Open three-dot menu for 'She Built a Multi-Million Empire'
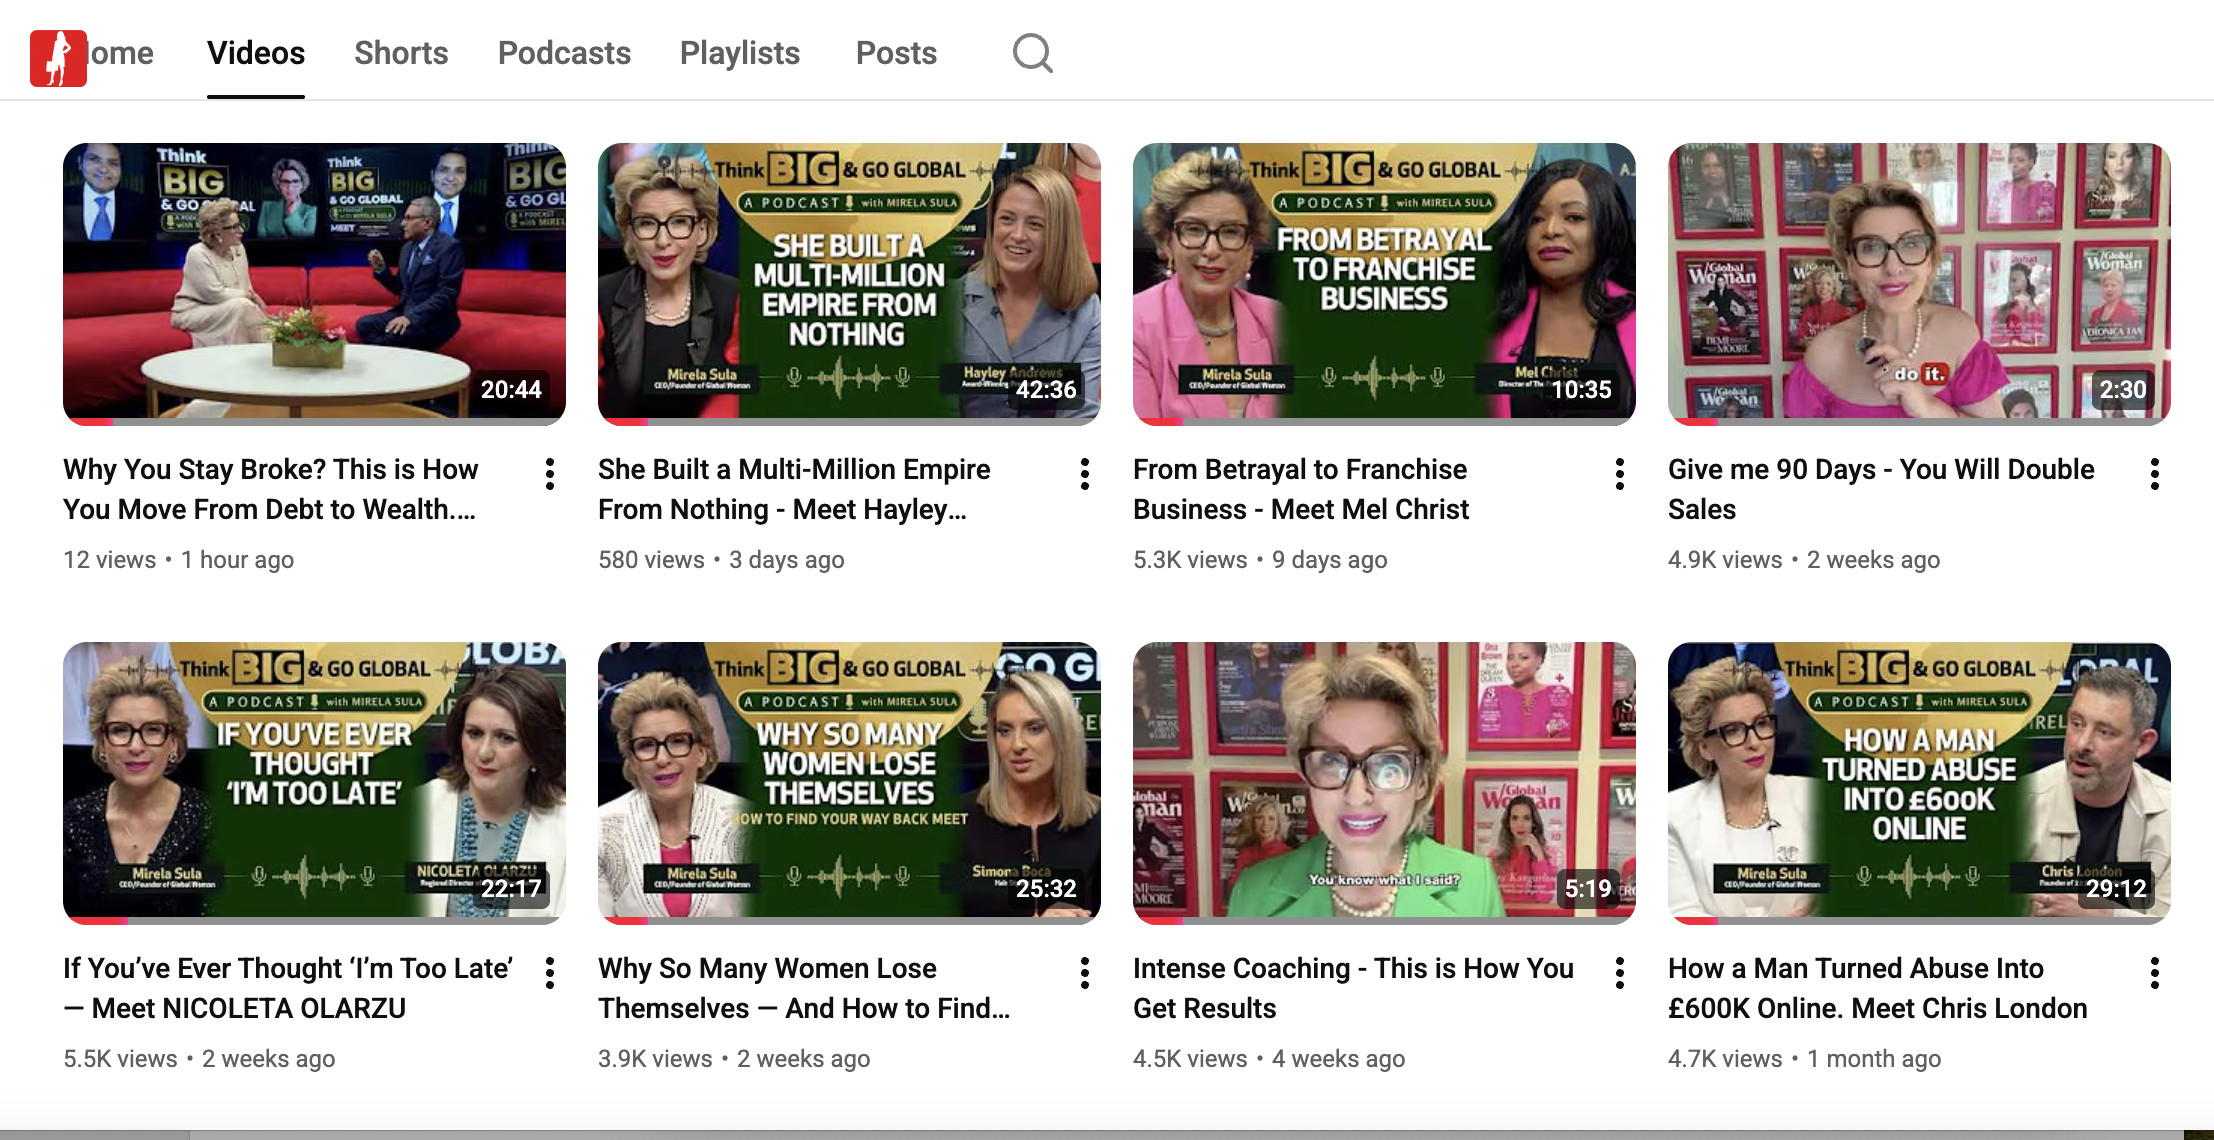Viewport: 2214px width, 1140px height. [1085, 474]
